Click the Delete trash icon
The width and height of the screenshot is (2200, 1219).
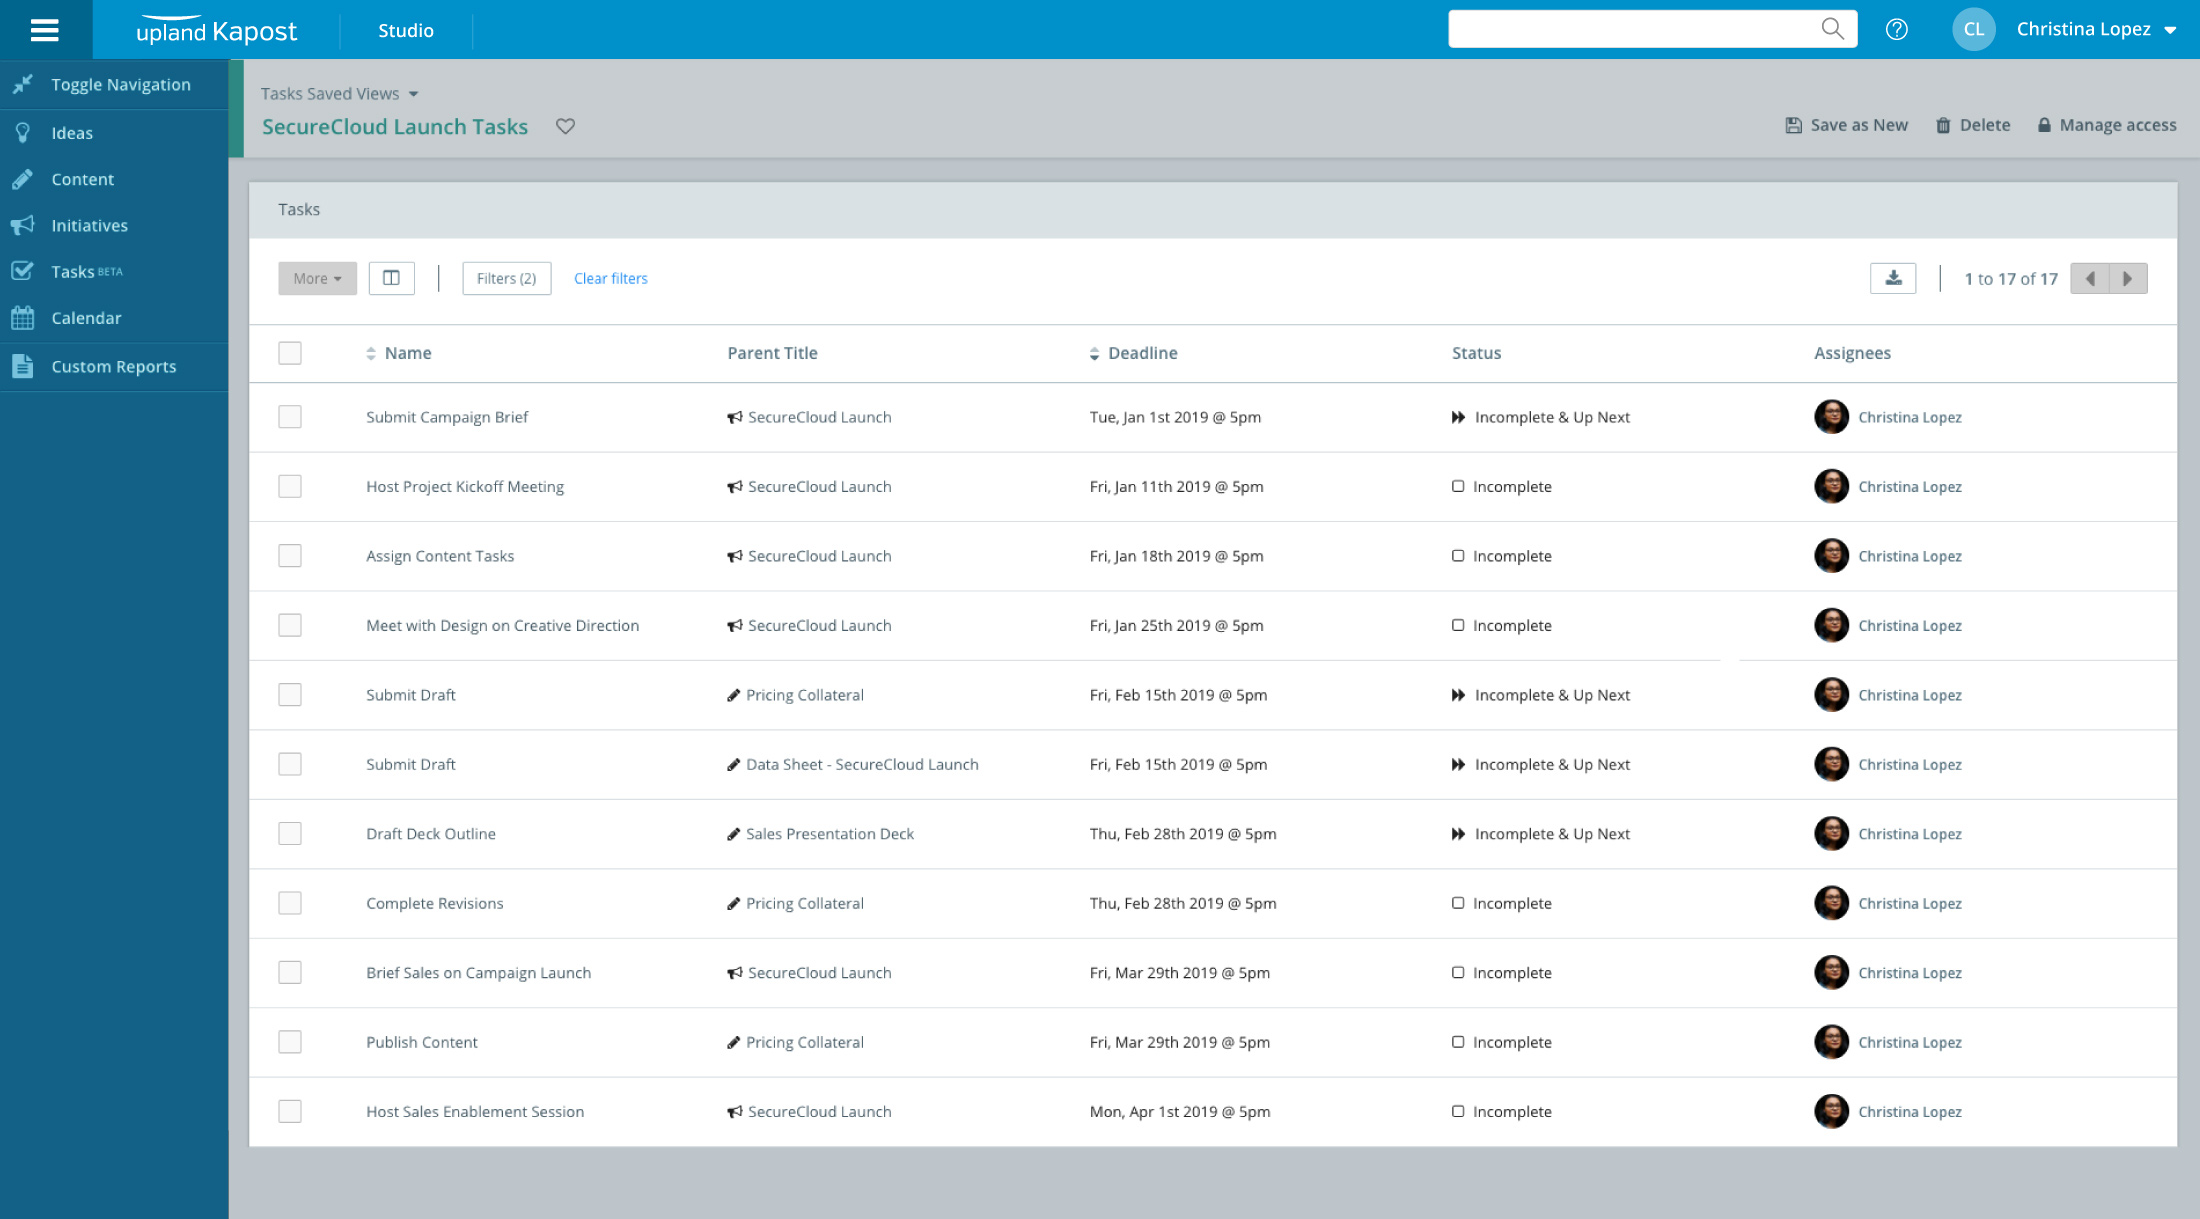(x=1943, y=125)
